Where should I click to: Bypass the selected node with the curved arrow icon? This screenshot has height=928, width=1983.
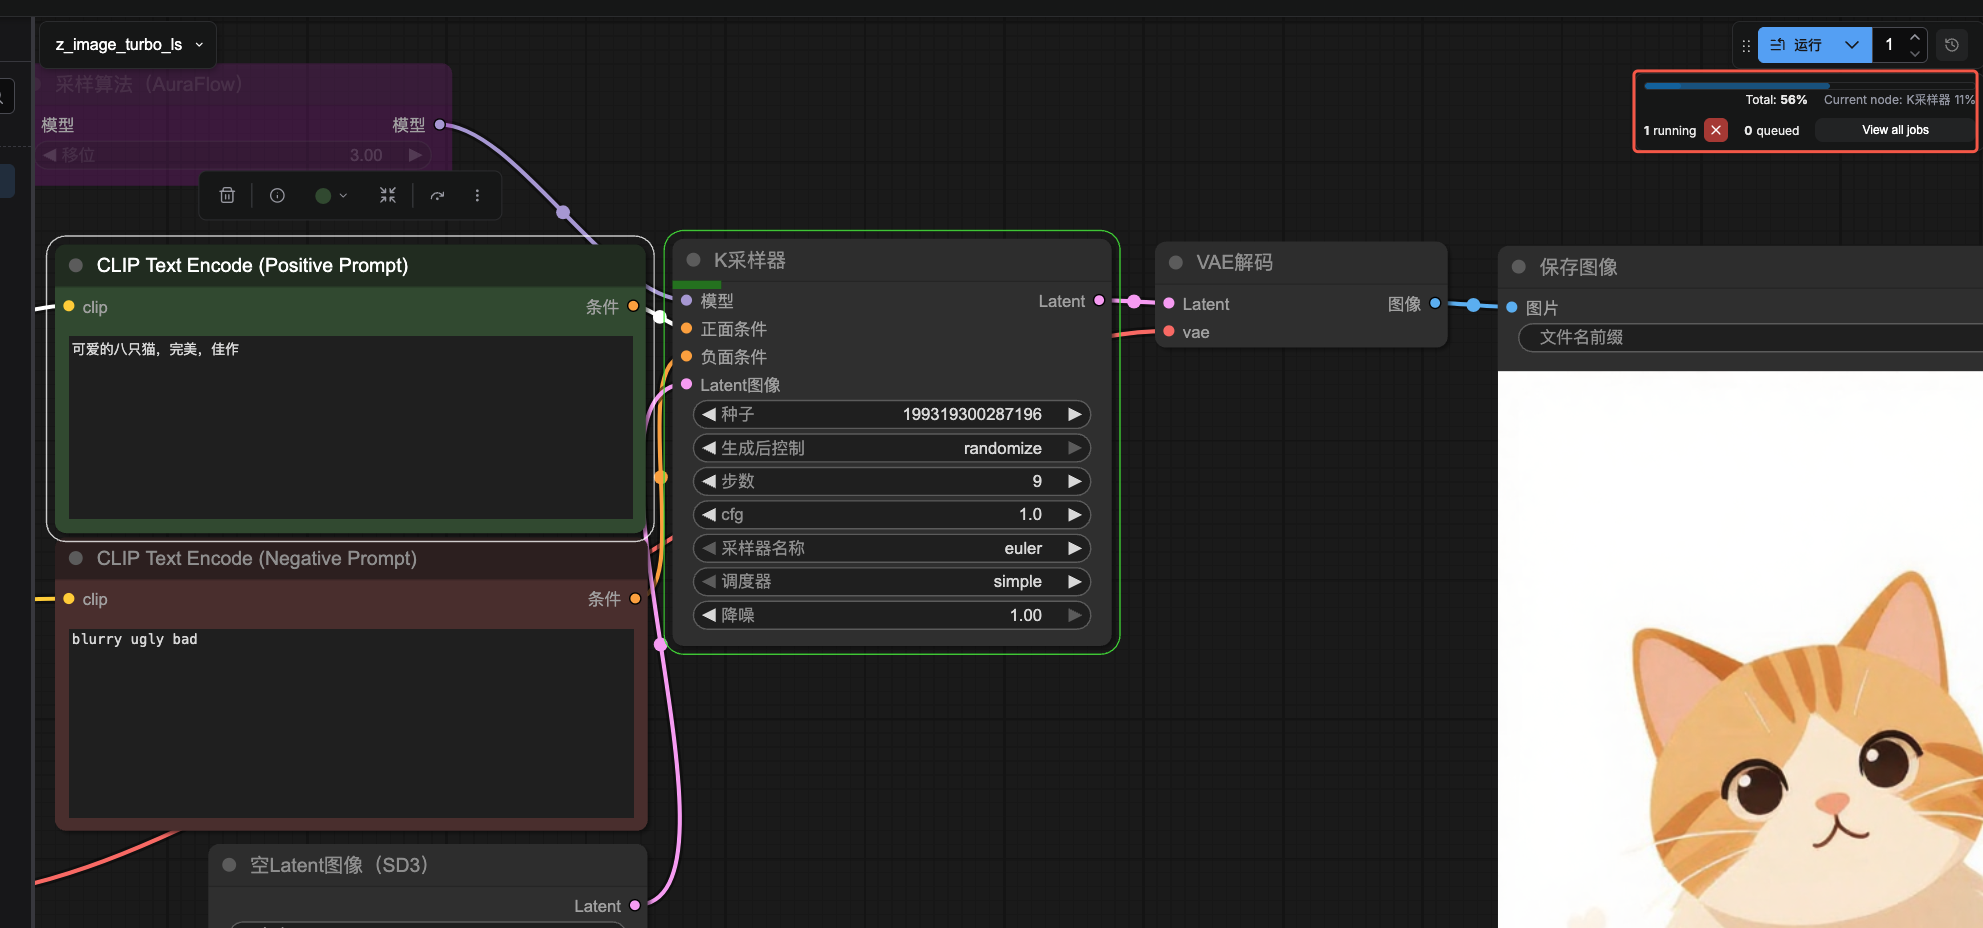pyautogui.click(x=437, y=196)
